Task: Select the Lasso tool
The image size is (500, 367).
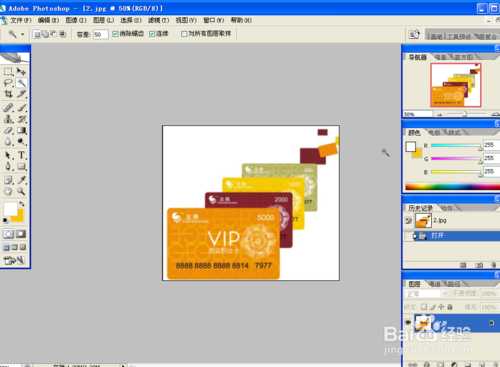Action: pyautogui.click(x=8, y=83)
